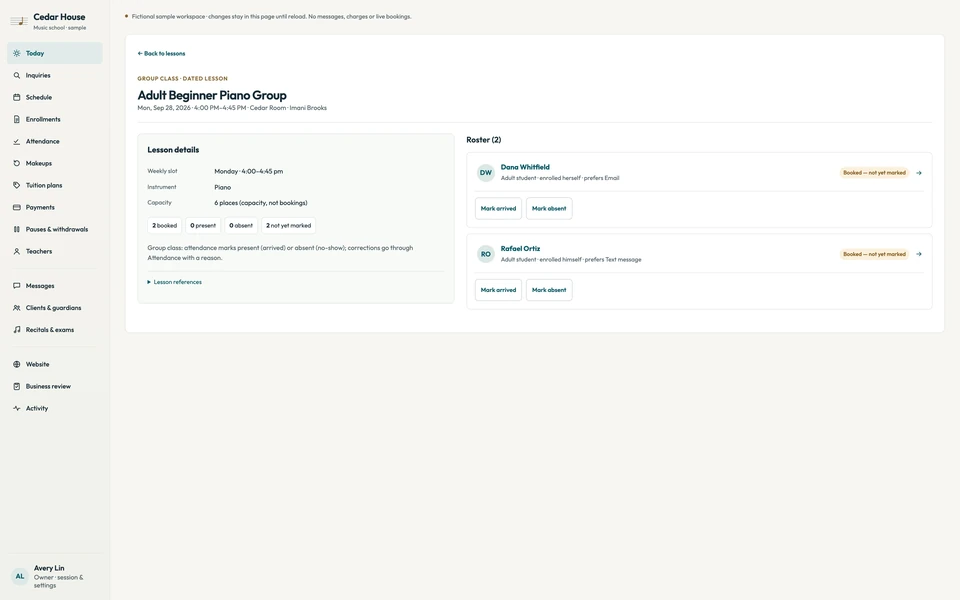Click Rafael's 'Booked — not yet marked' badge
This screenshot has height=600, width=960.
pyautogui.click(x=874, y=254)
